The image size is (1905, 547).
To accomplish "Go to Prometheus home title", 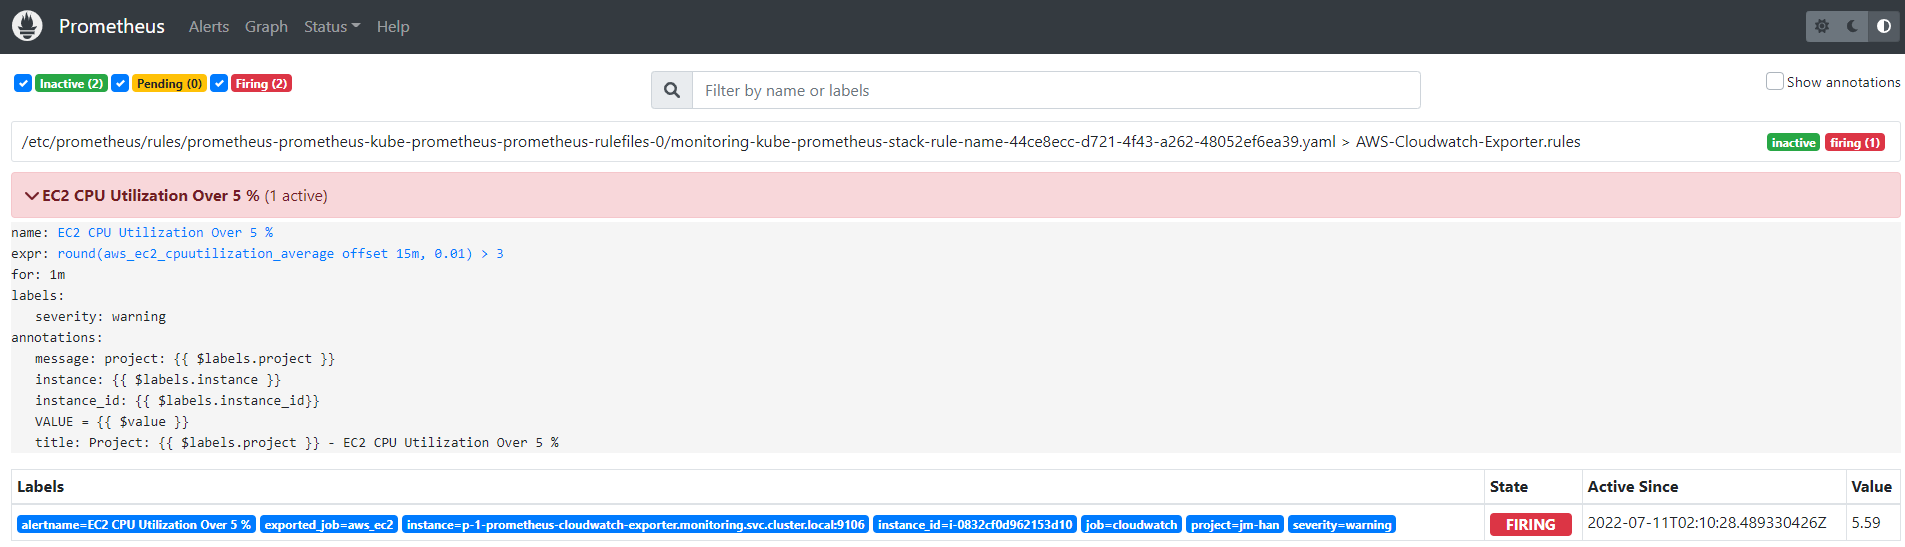I will (112, 26).
